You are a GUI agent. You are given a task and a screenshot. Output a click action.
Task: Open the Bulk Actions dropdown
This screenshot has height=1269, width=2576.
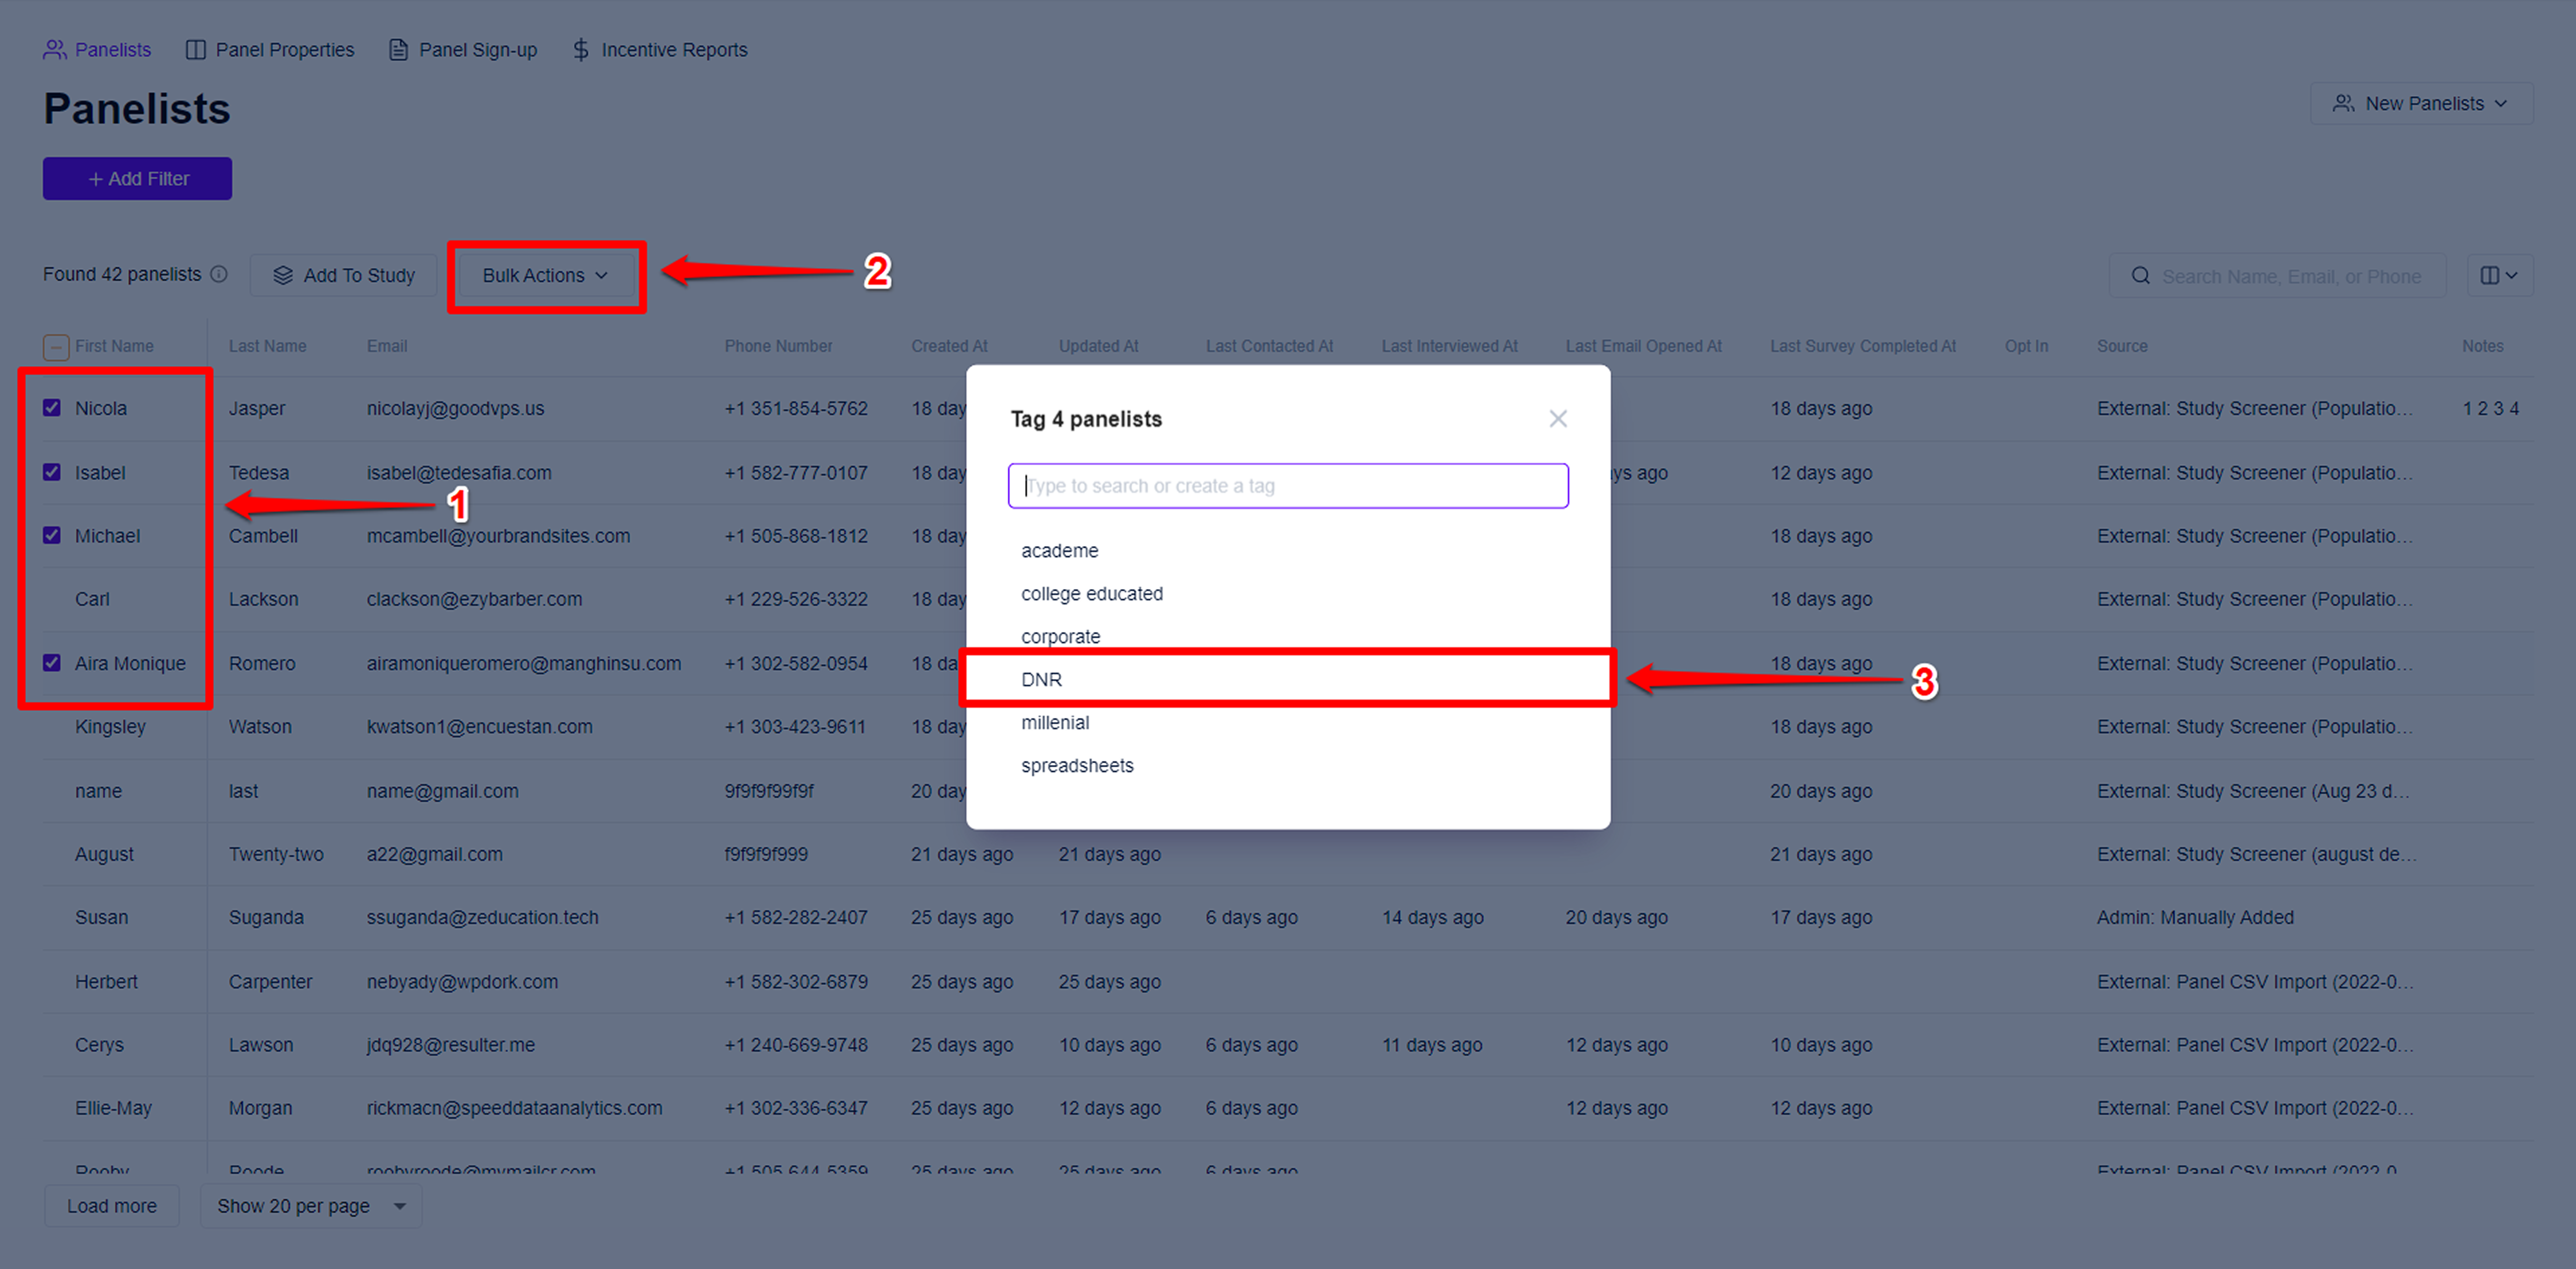(546, 275)
